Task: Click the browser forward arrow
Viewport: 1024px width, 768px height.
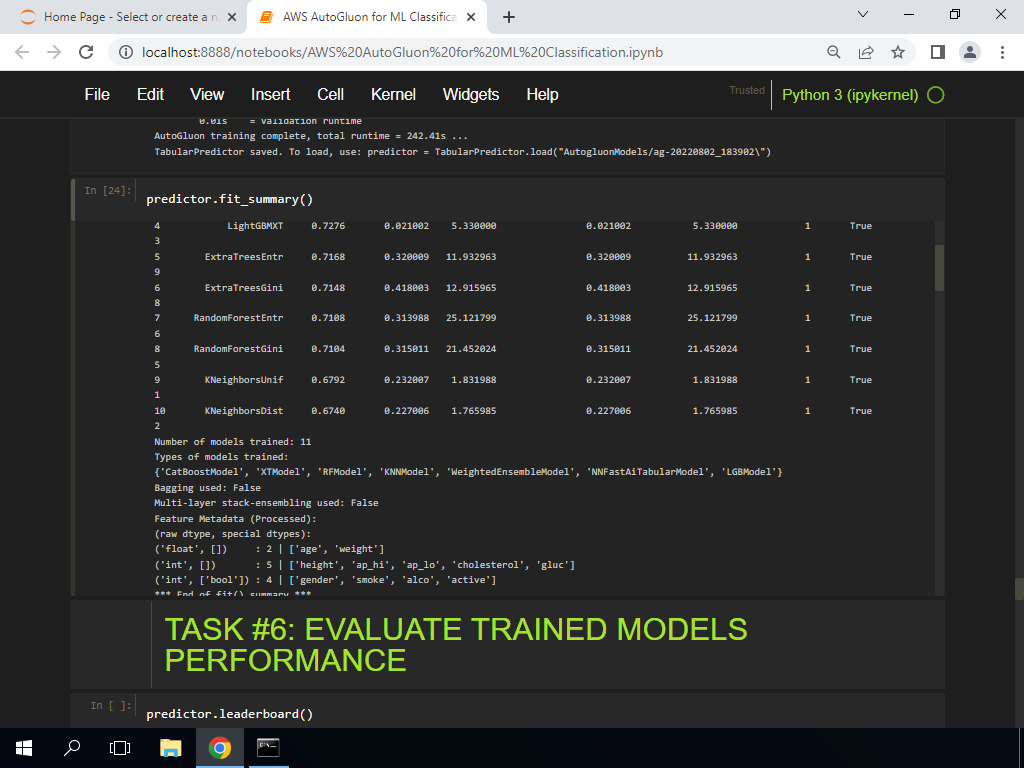Action: tap(54, 52)
